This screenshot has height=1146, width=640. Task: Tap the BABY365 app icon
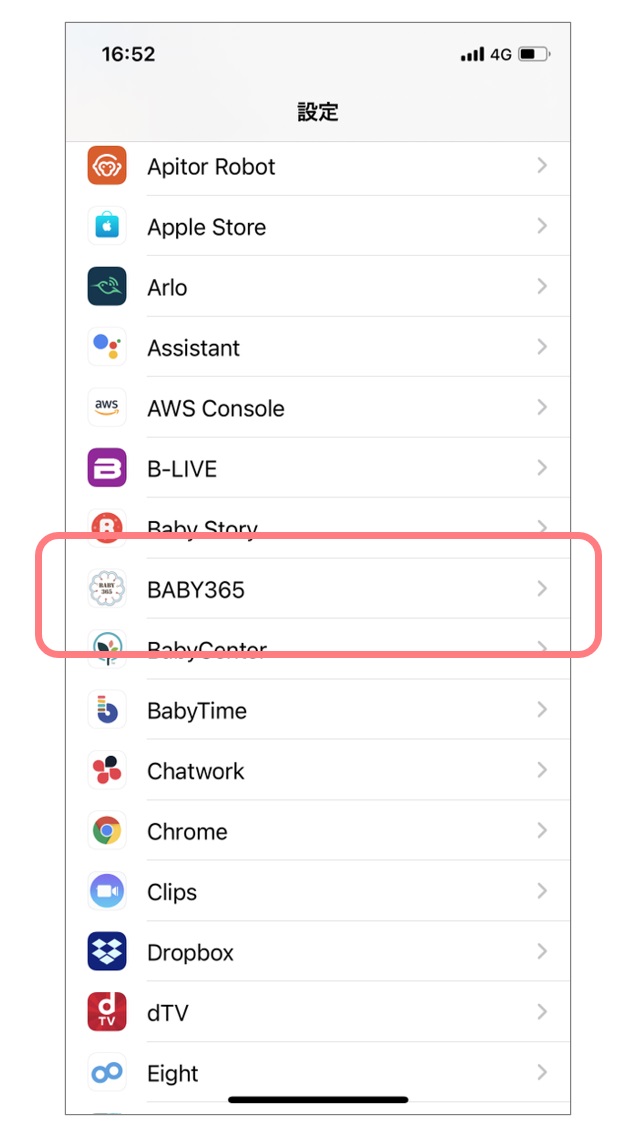click(107, 589)
